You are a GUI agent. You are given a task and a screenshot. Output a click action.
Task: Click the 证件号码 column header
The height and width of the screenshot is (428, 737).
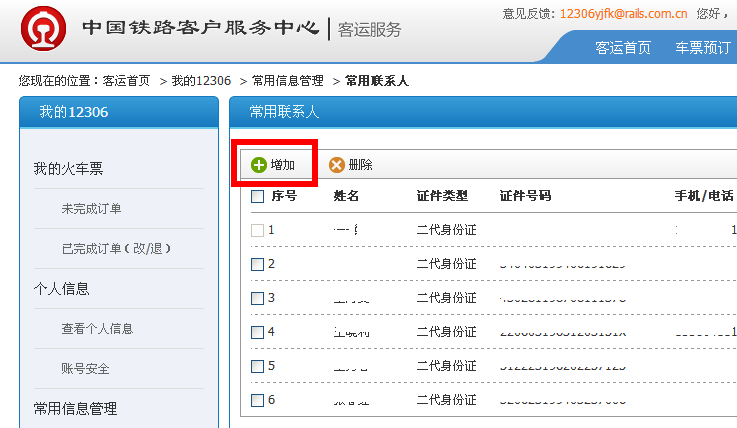click(525, 196)
